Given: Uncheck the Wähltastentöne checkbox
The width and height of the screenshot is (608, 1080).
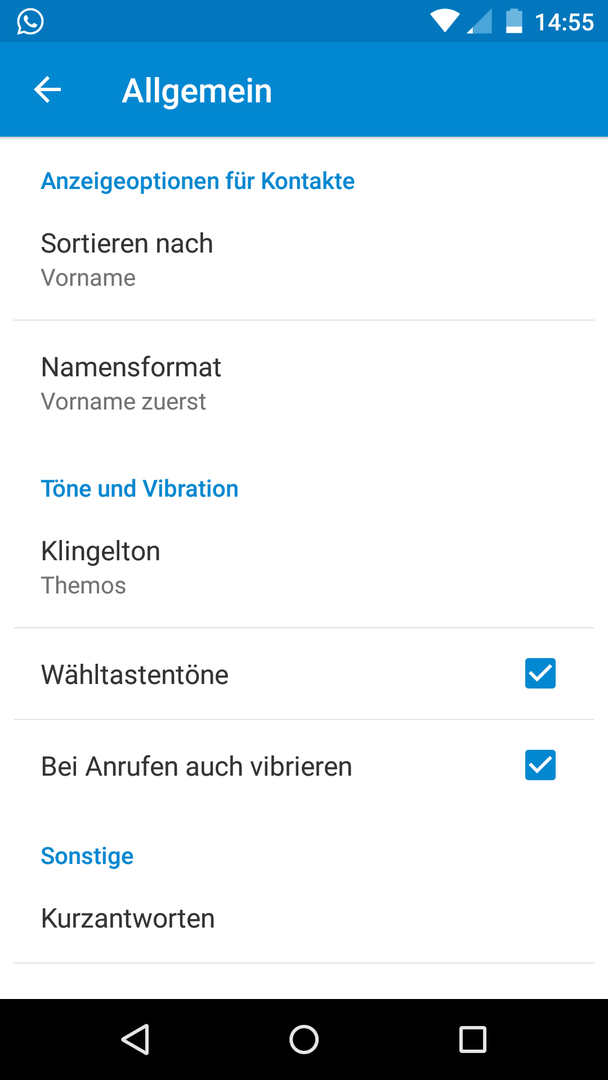Looking at the screenshot, I should click(x=540, y=674).
